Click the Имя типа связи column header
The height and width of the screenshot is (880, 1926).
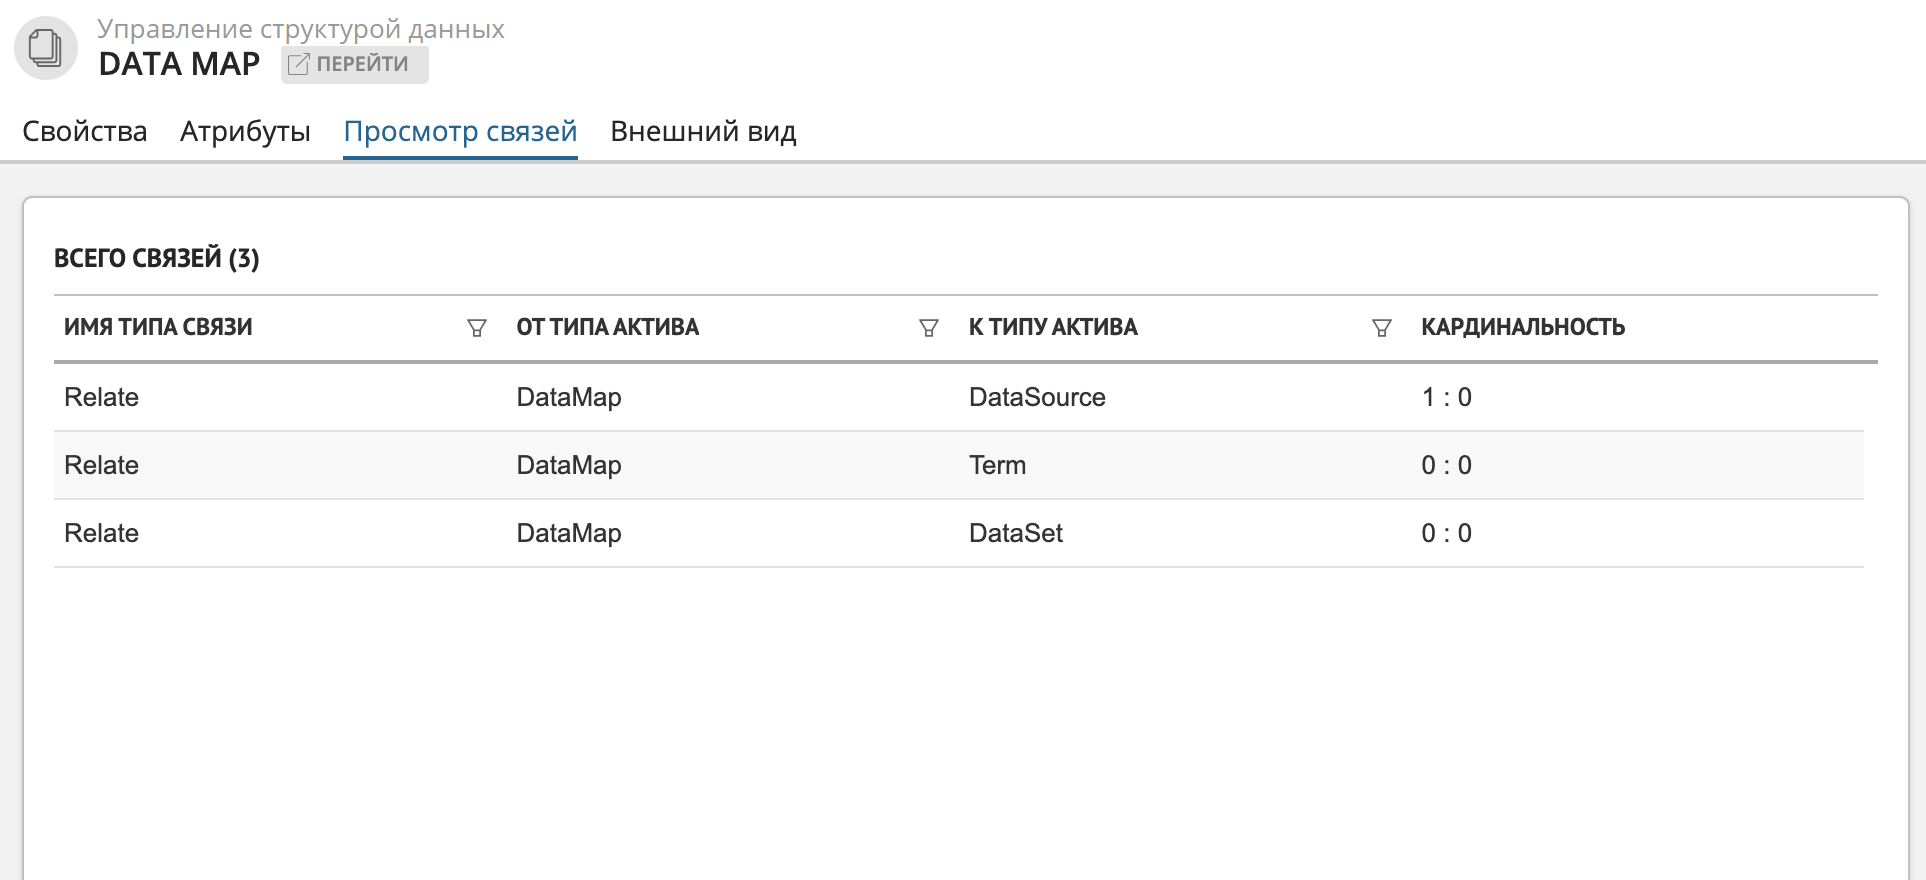pyautogui.click(x=158, y=327)
